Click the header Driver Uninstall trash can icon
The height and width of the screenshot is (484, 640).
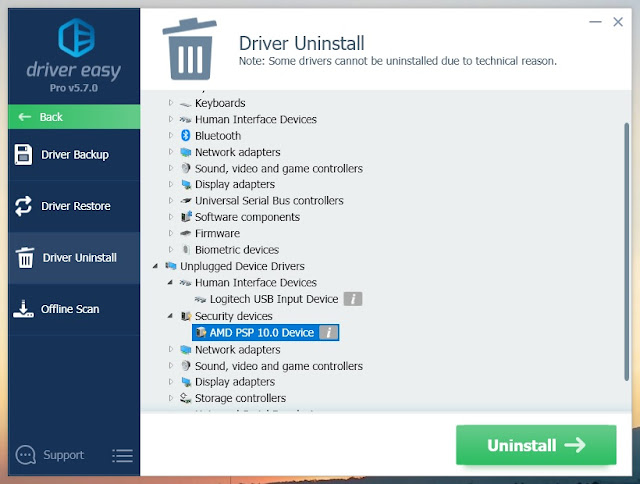click(x=189, y=49)
